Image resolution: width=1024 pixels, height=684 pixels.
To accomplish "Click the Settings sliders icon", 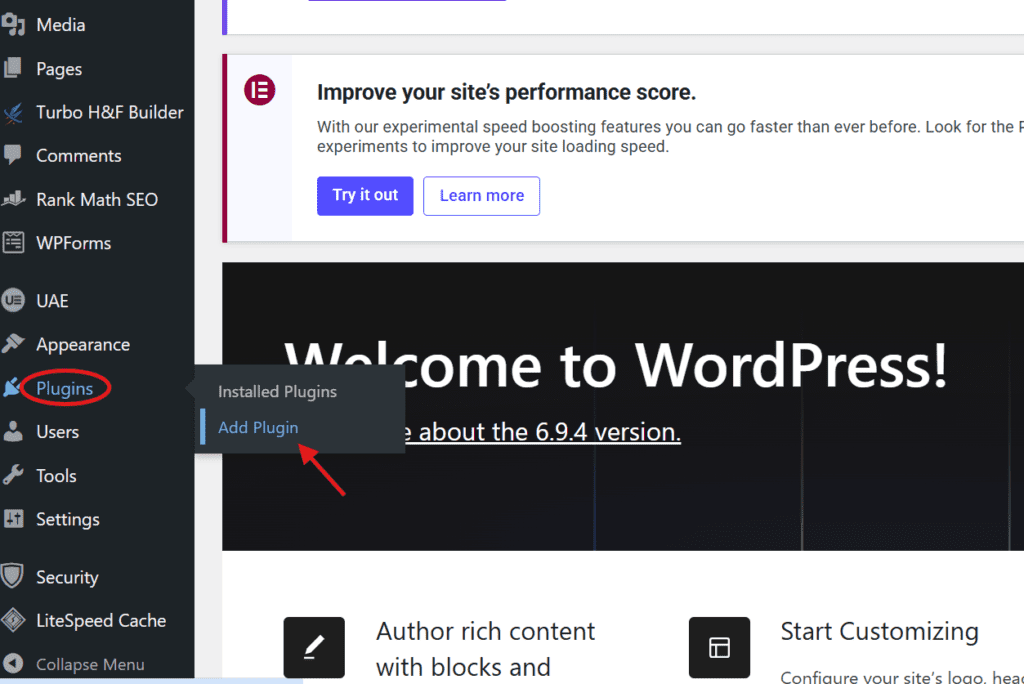I will 13,519.
